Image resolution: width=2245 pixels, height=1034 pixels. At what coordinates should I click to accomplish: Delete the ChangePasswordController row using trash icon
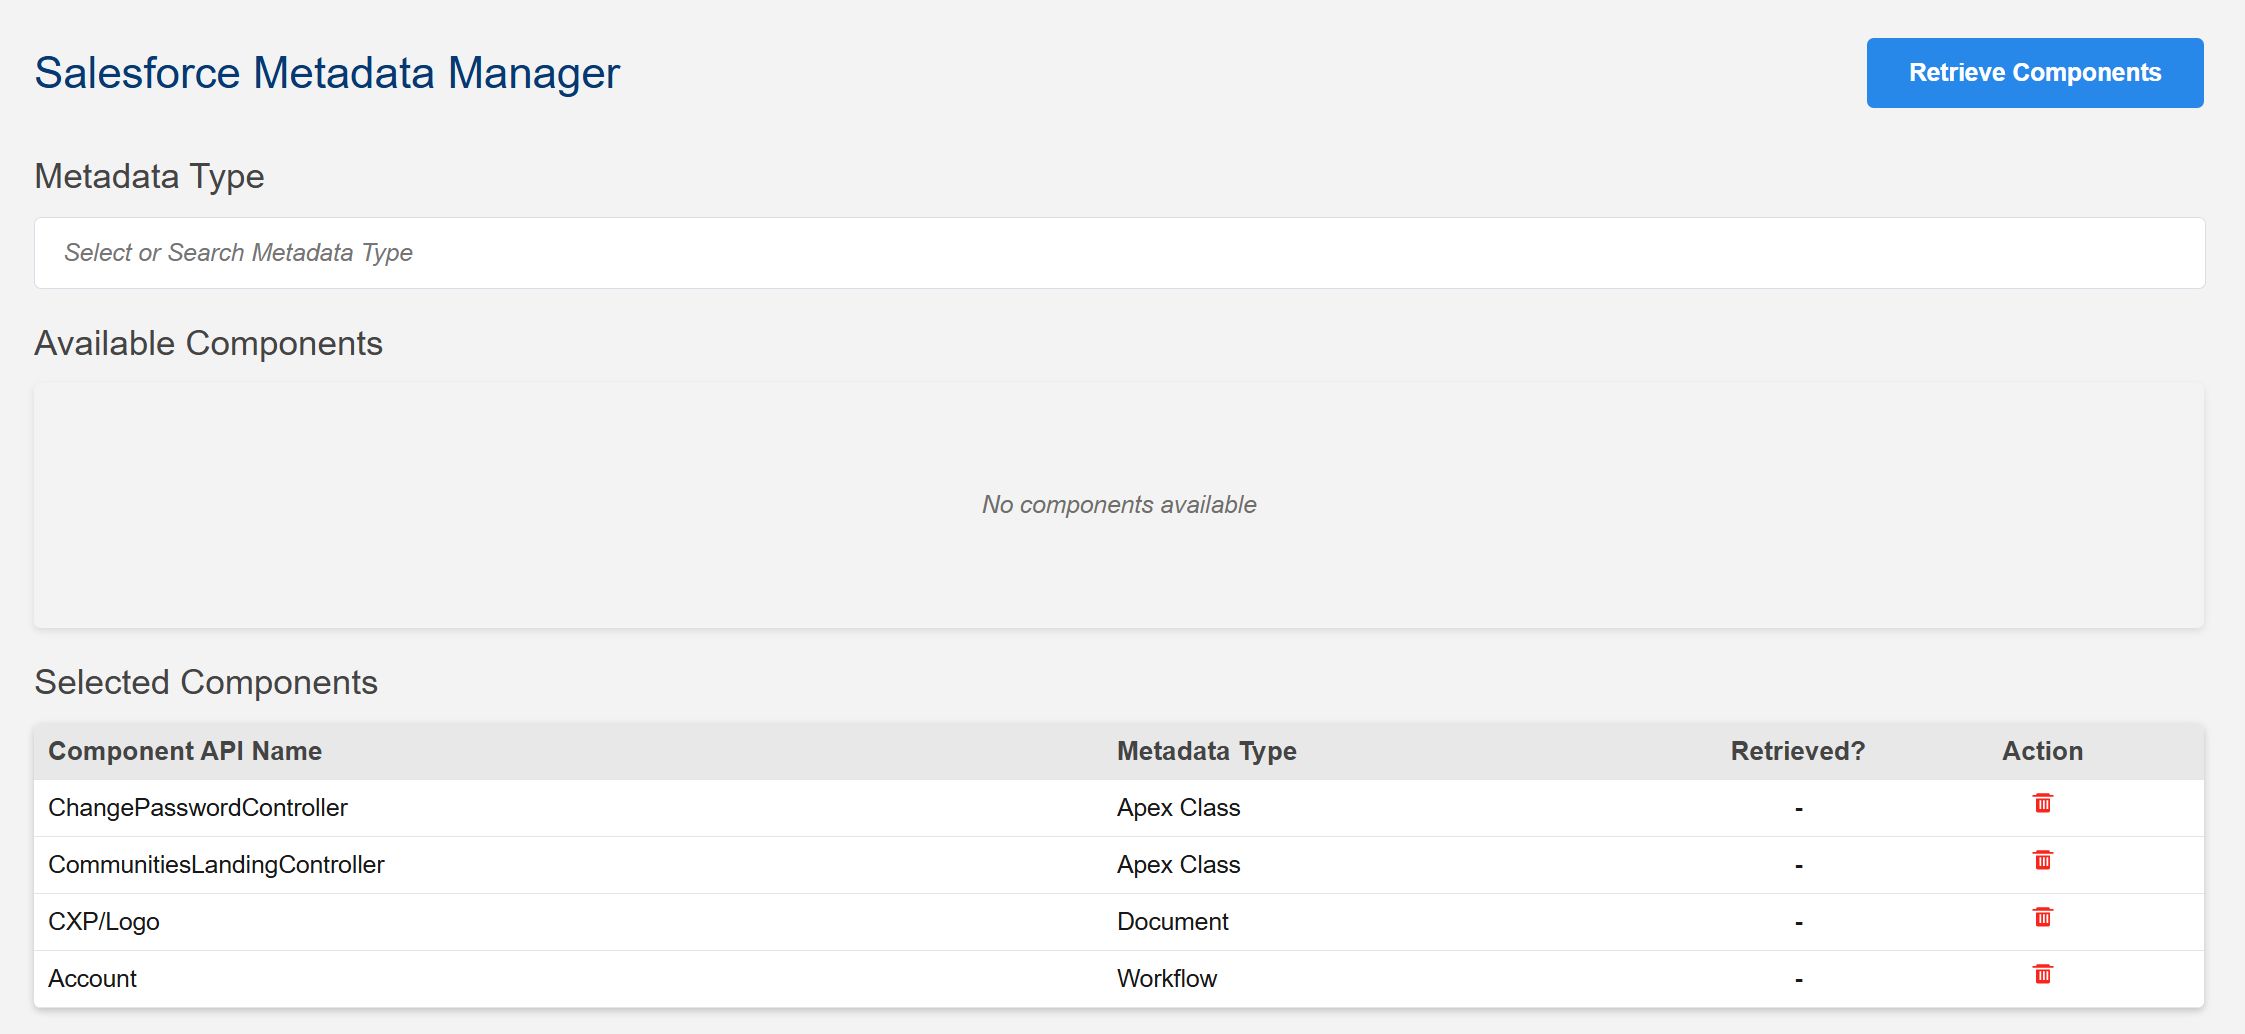2042,803
